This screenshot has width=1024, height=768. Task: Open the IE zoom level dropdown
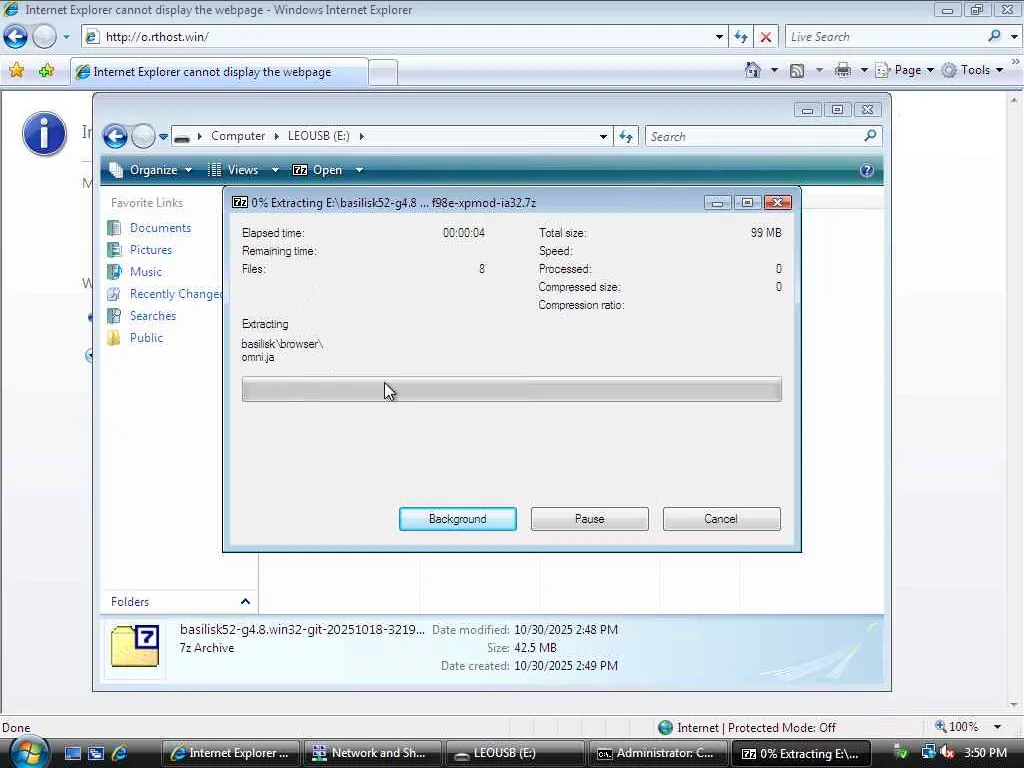click(997, 727)
